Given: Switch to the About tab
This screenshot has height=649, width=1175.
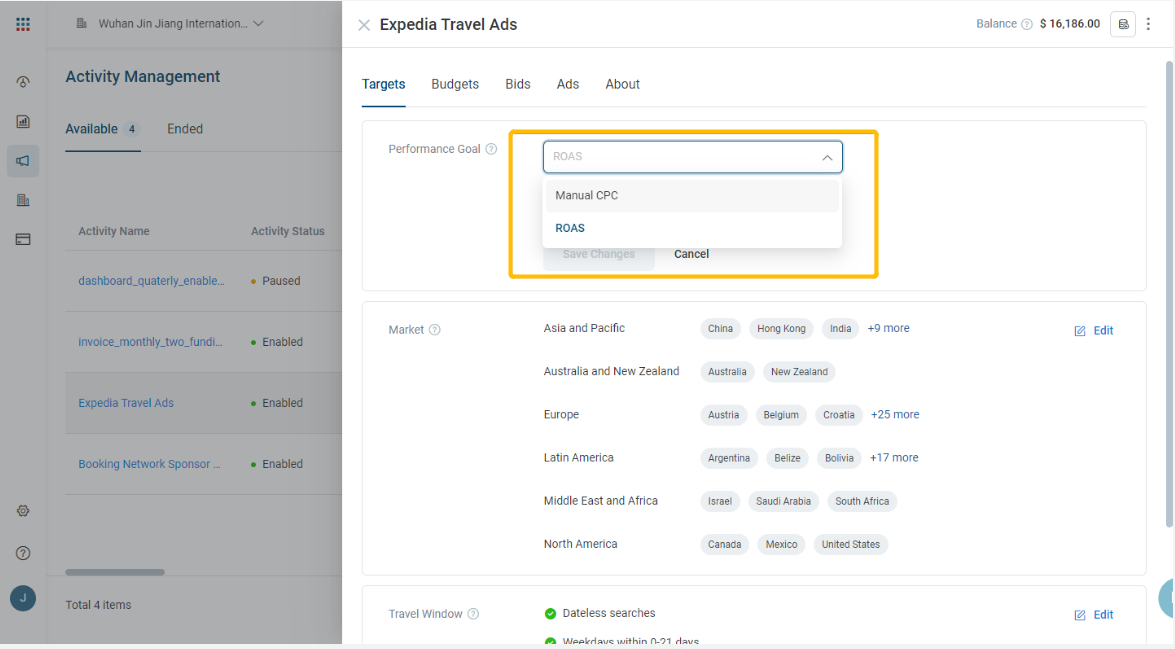Looking at the screenshot, I should [623, 84].
